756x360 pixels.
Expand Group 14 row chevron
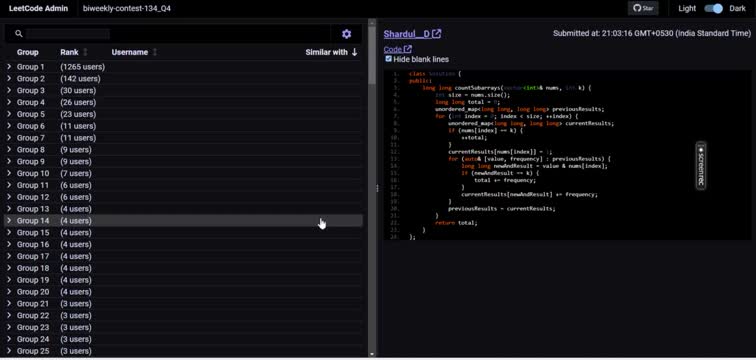(9, 221)
